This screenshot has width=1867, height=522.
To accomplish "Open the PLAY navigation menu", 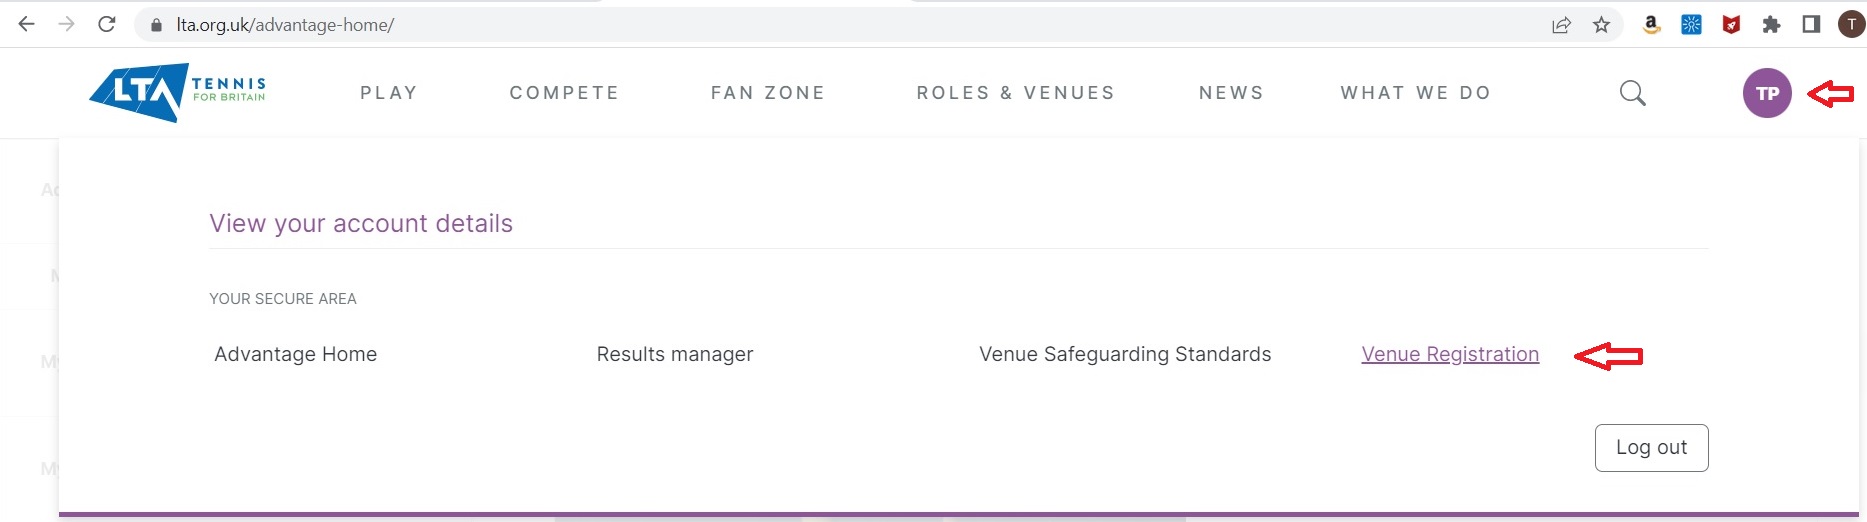I will [389, 93].
